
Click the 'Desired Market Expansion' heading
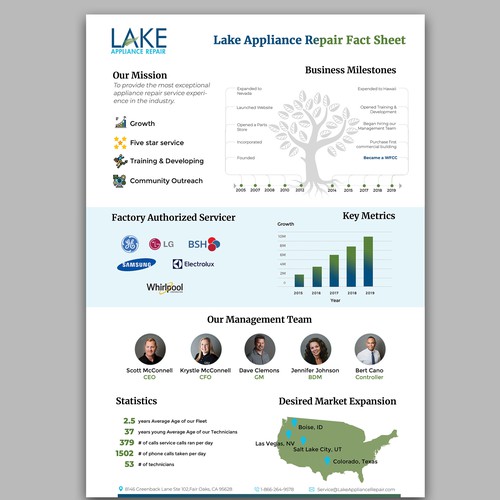coord(337,401)
